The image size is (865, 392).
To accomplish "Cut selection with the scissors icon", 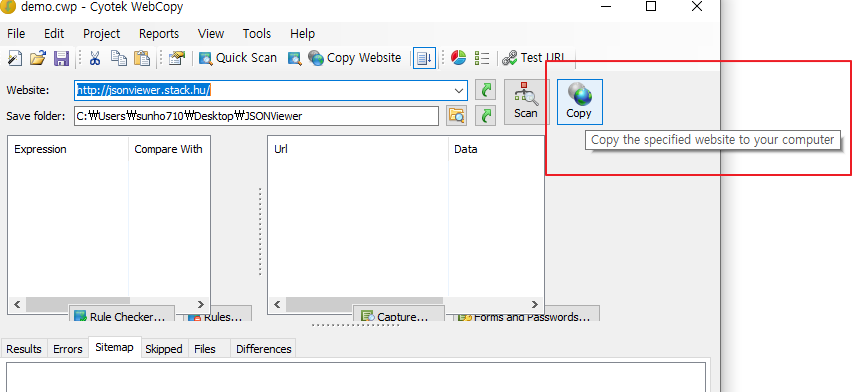I will pyautogui.click(x=95, y=58).
